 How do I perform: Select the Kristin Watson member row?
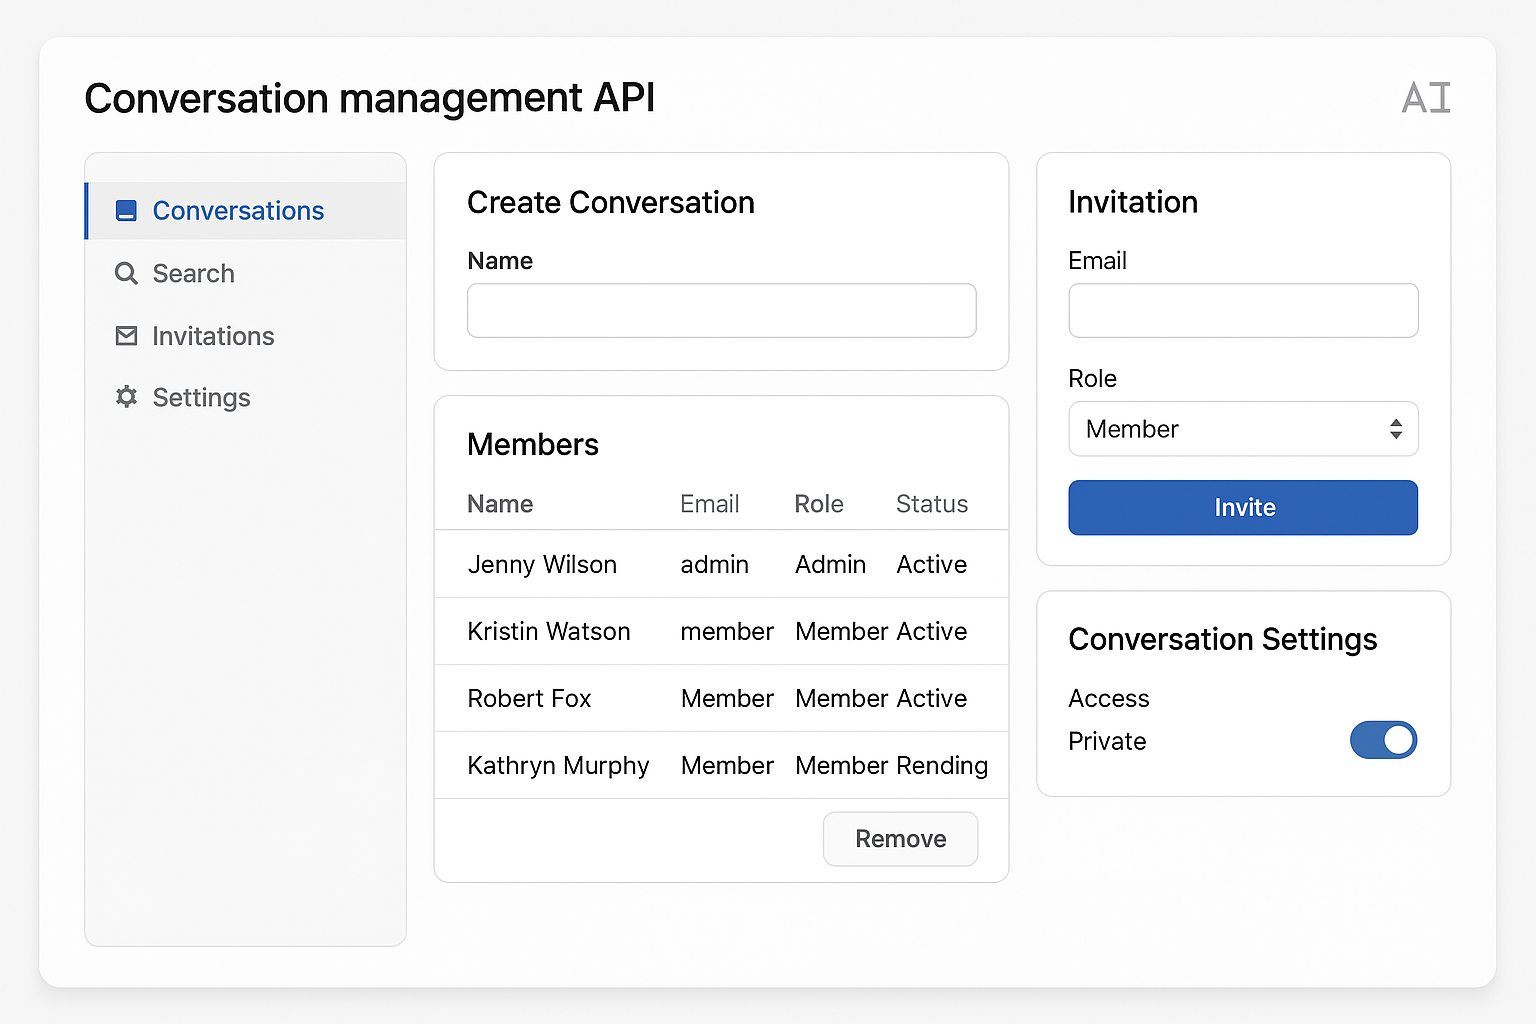click(x=720, y=632)
